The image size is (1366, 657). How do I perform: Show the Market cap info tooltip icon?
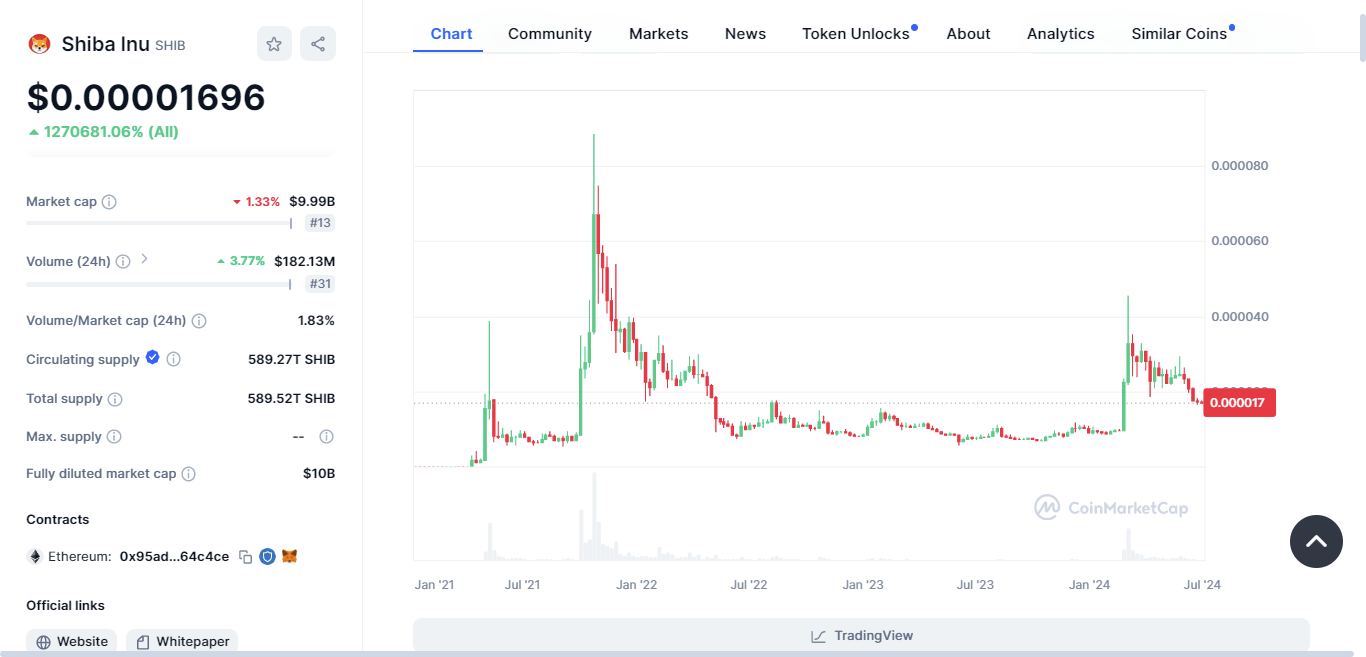[x=109, y=202]
